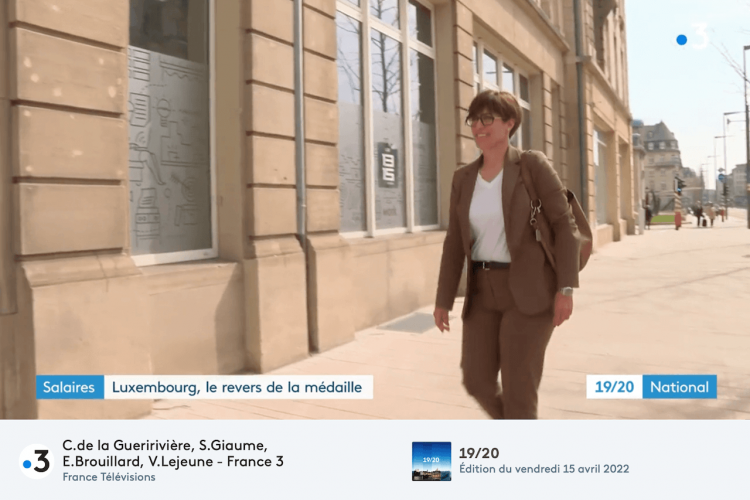The width and height of the screenshot is (750, 500).
Task: Follow the France Télévisions link
Action: pyautogui.click(x=109, y=477)
